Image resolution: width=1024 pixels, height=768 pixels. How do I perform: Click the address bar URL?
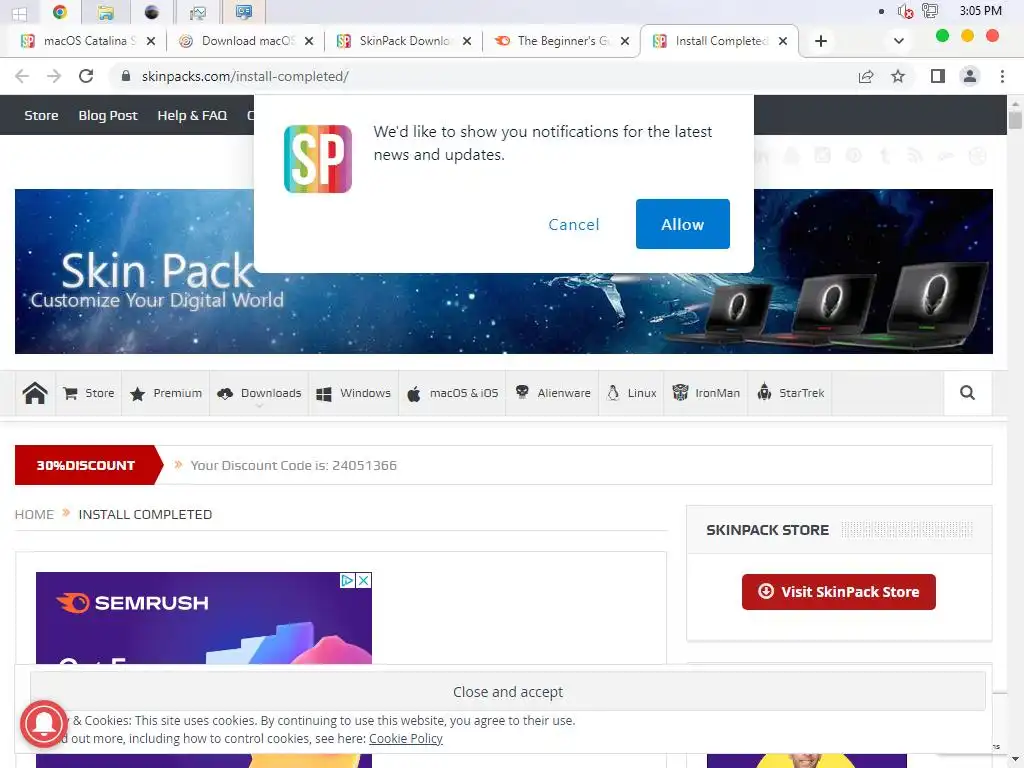point(245,76)
